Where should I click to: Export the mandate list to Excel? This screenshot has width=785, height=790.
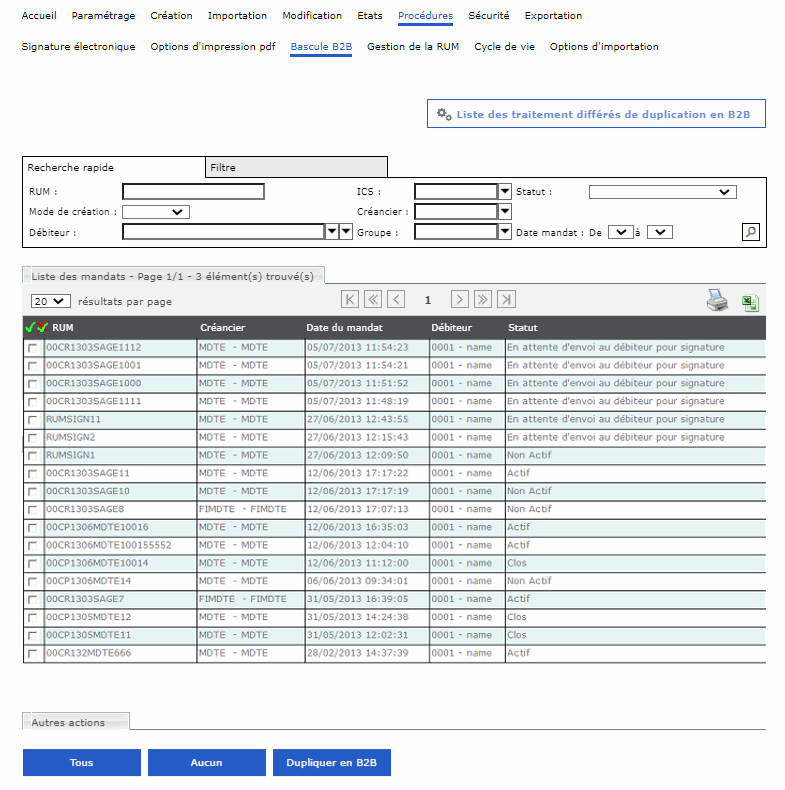tap(750, 301)
